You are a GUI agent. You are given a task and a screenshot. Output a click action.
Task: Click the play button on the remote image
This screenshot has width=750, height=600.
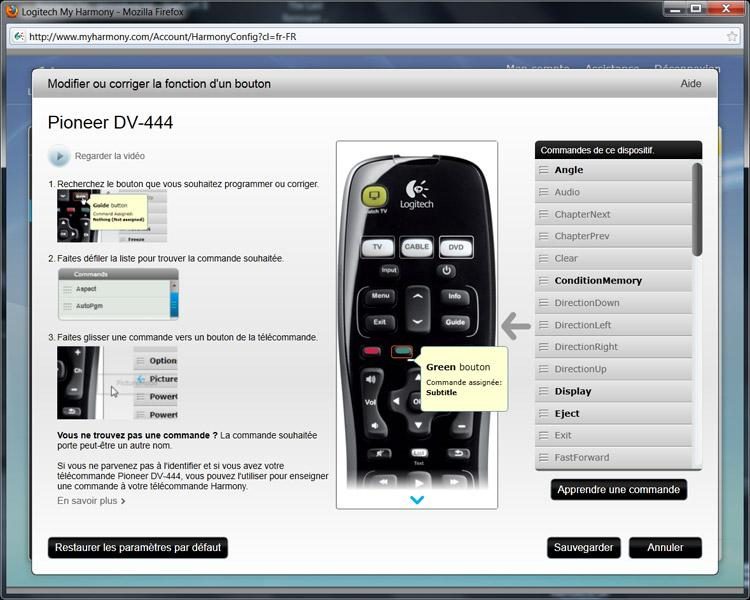click(x=419, y=482)
